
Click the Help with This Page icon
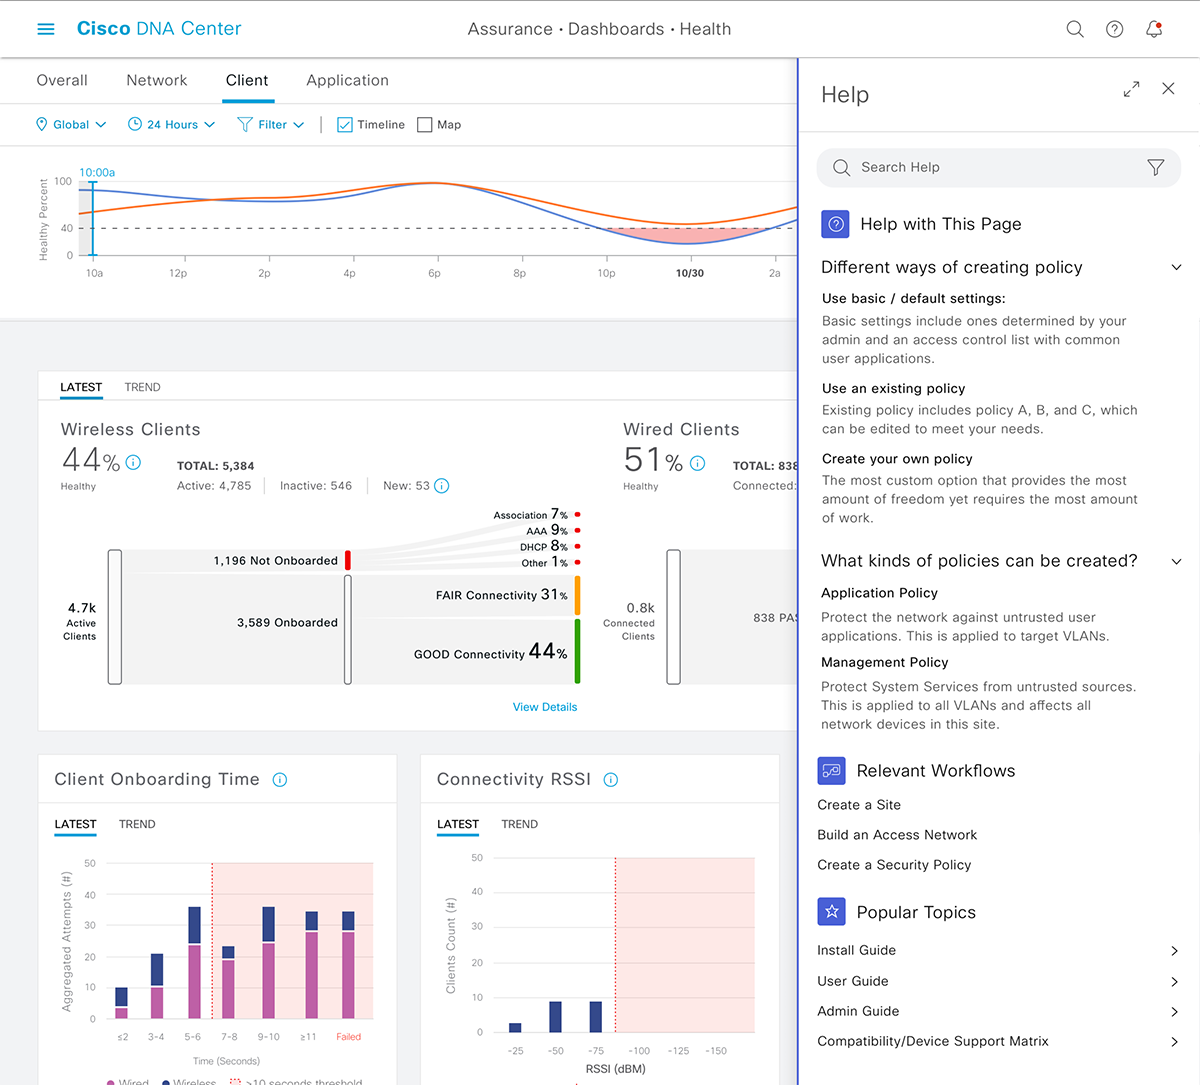[835, 224]
